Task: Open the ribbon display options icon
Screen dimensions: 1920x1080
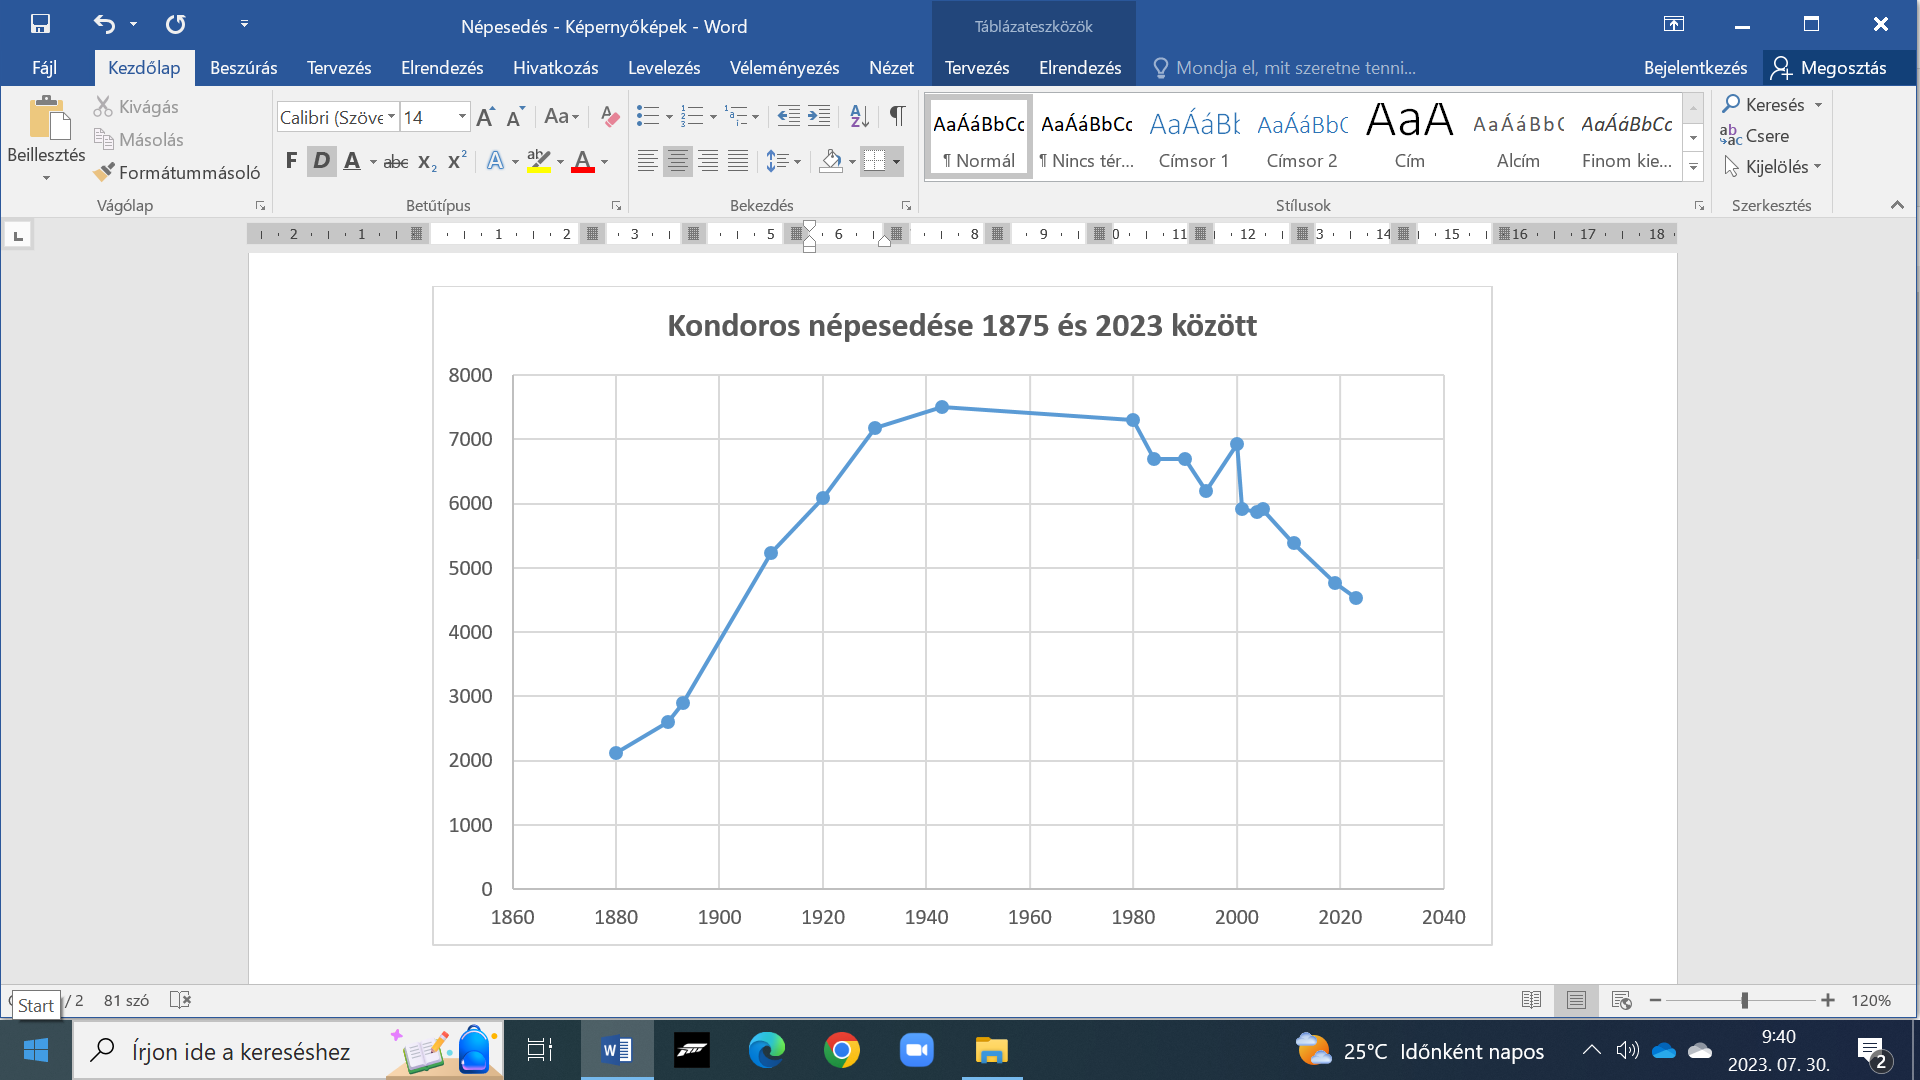Action: [1674, 24]
